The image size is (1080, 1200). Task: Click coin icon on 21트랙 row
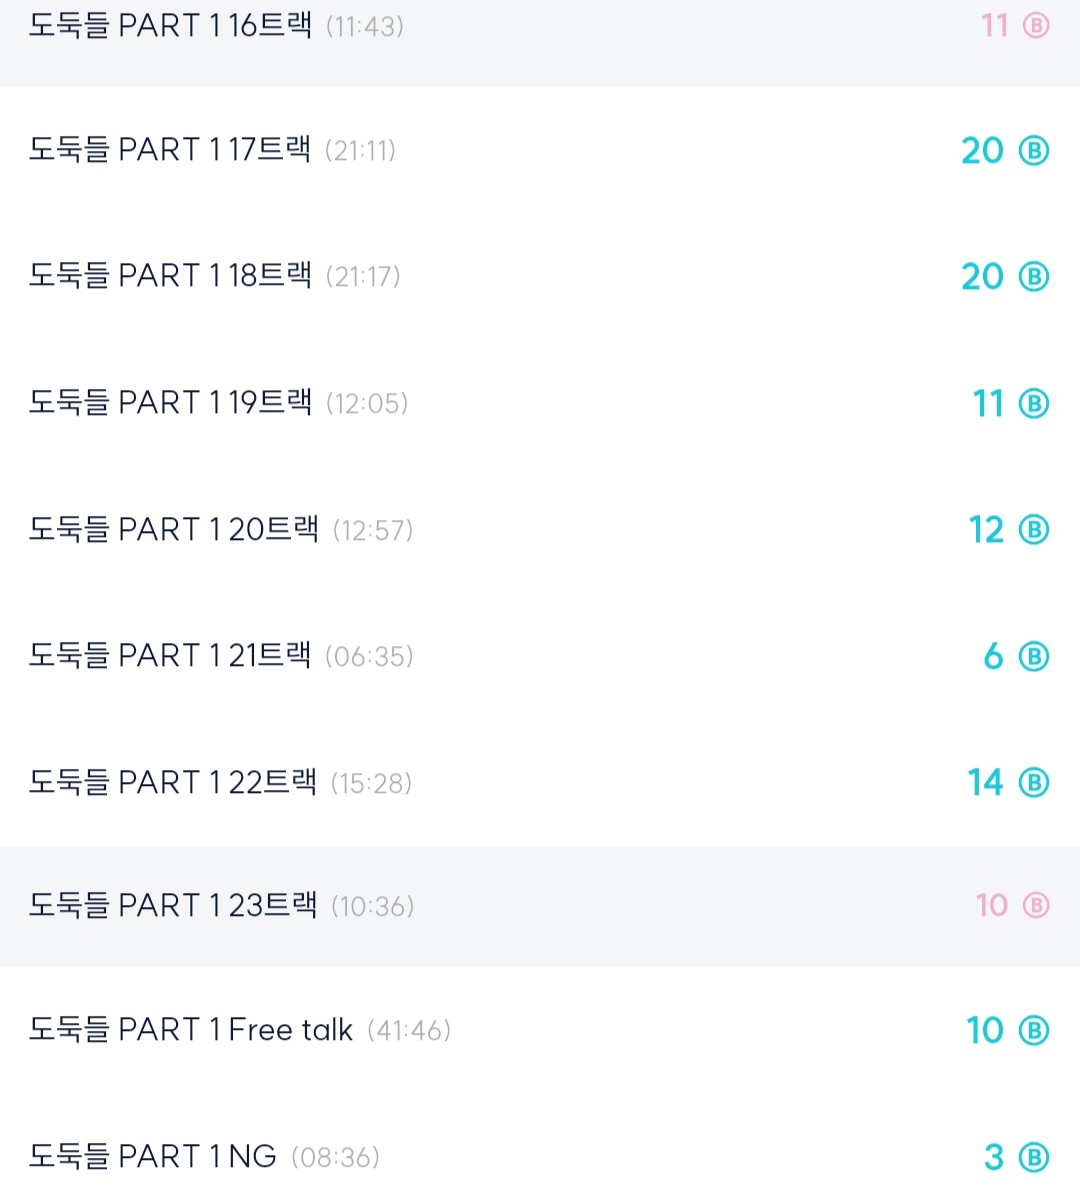coord(1034,657)
